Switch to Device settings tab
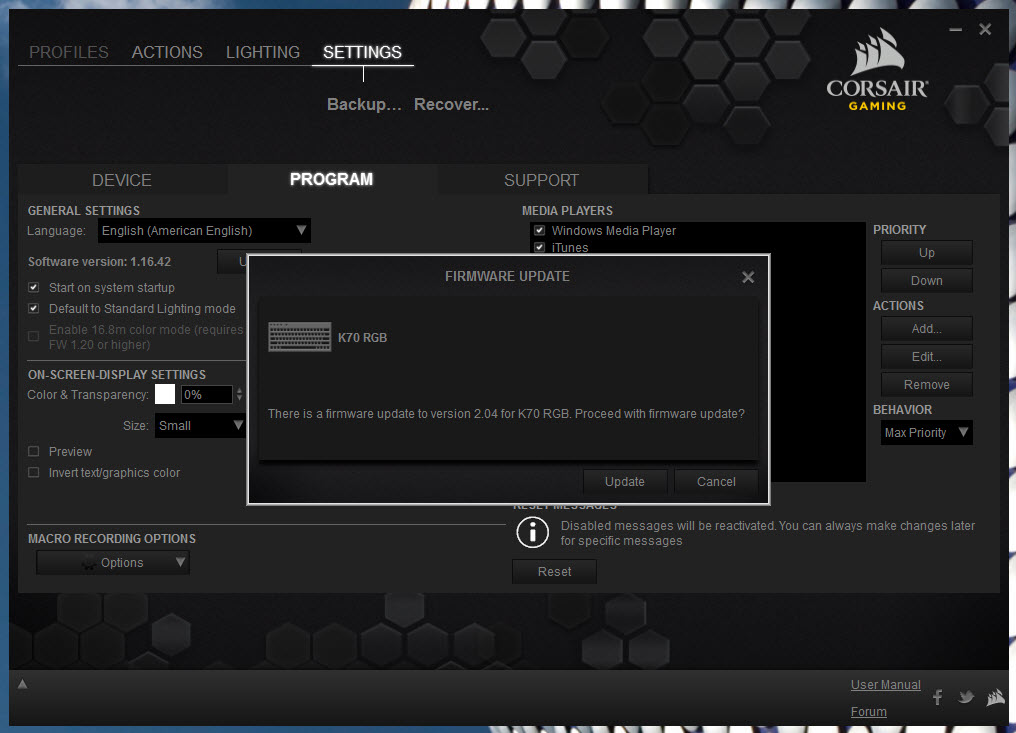1016x733 pixels. [122, 180]
